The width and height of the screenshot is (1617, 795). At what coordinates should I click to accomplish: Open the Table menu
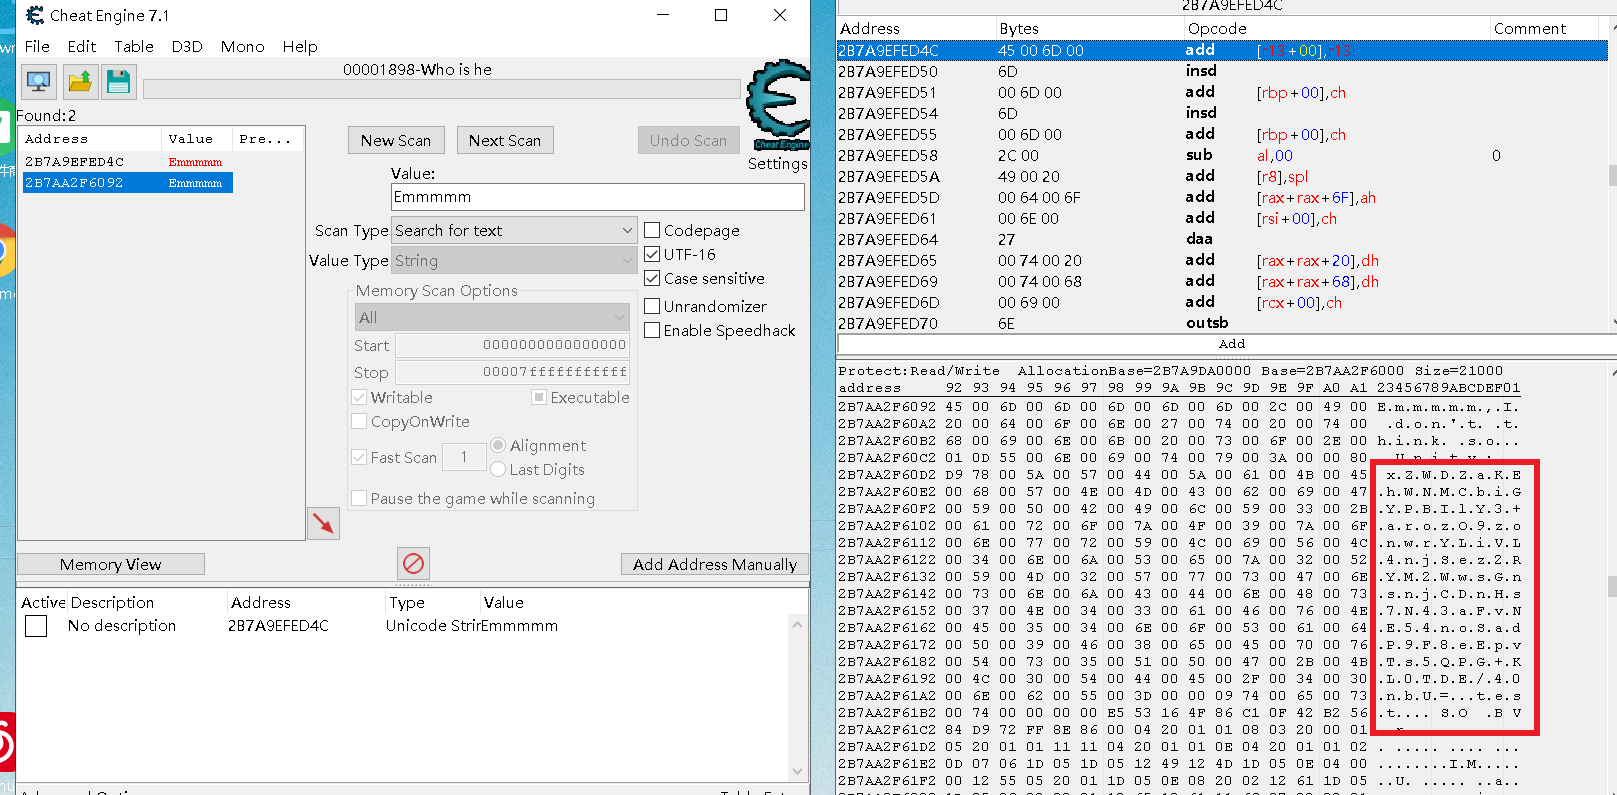[134, 46]
